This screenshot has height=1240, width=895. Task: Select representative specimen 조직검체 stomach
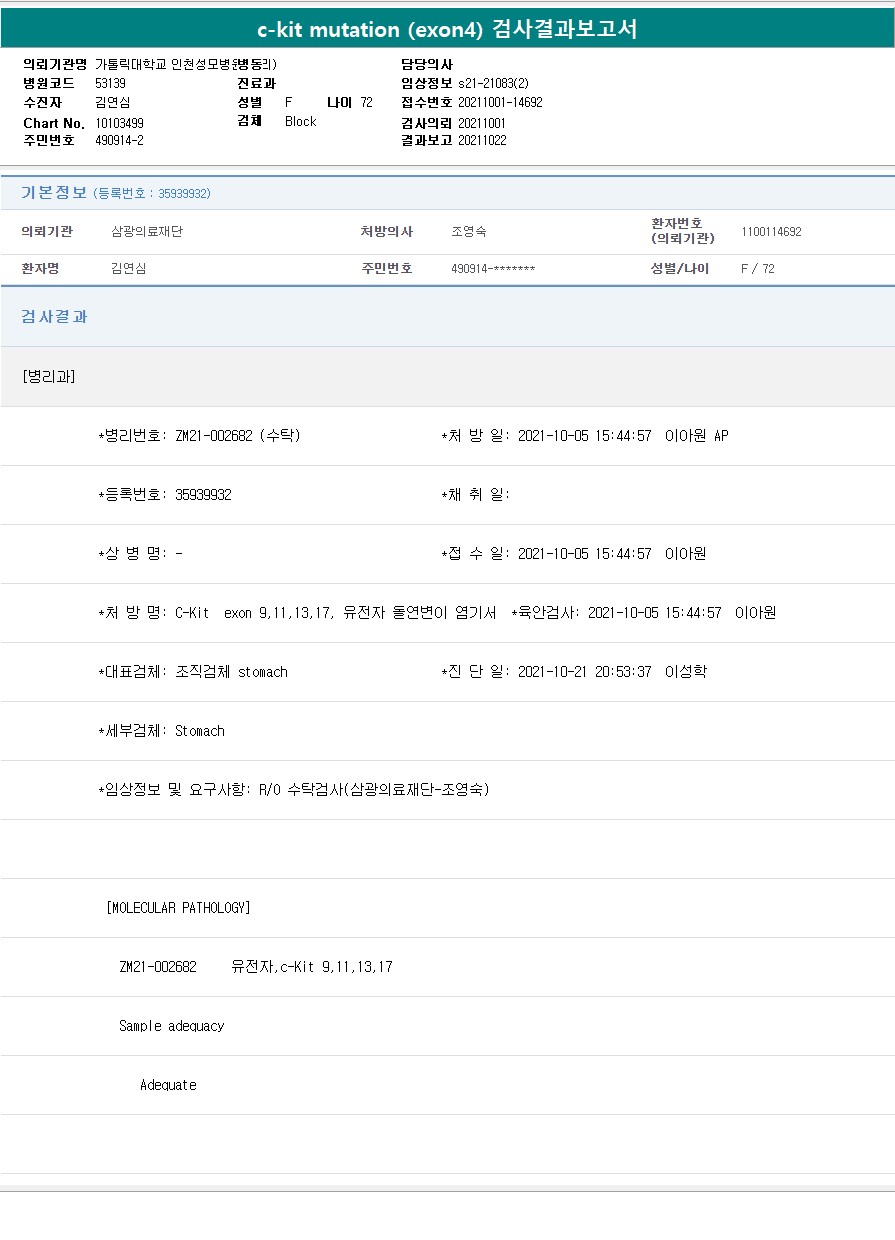click(231, 672)
